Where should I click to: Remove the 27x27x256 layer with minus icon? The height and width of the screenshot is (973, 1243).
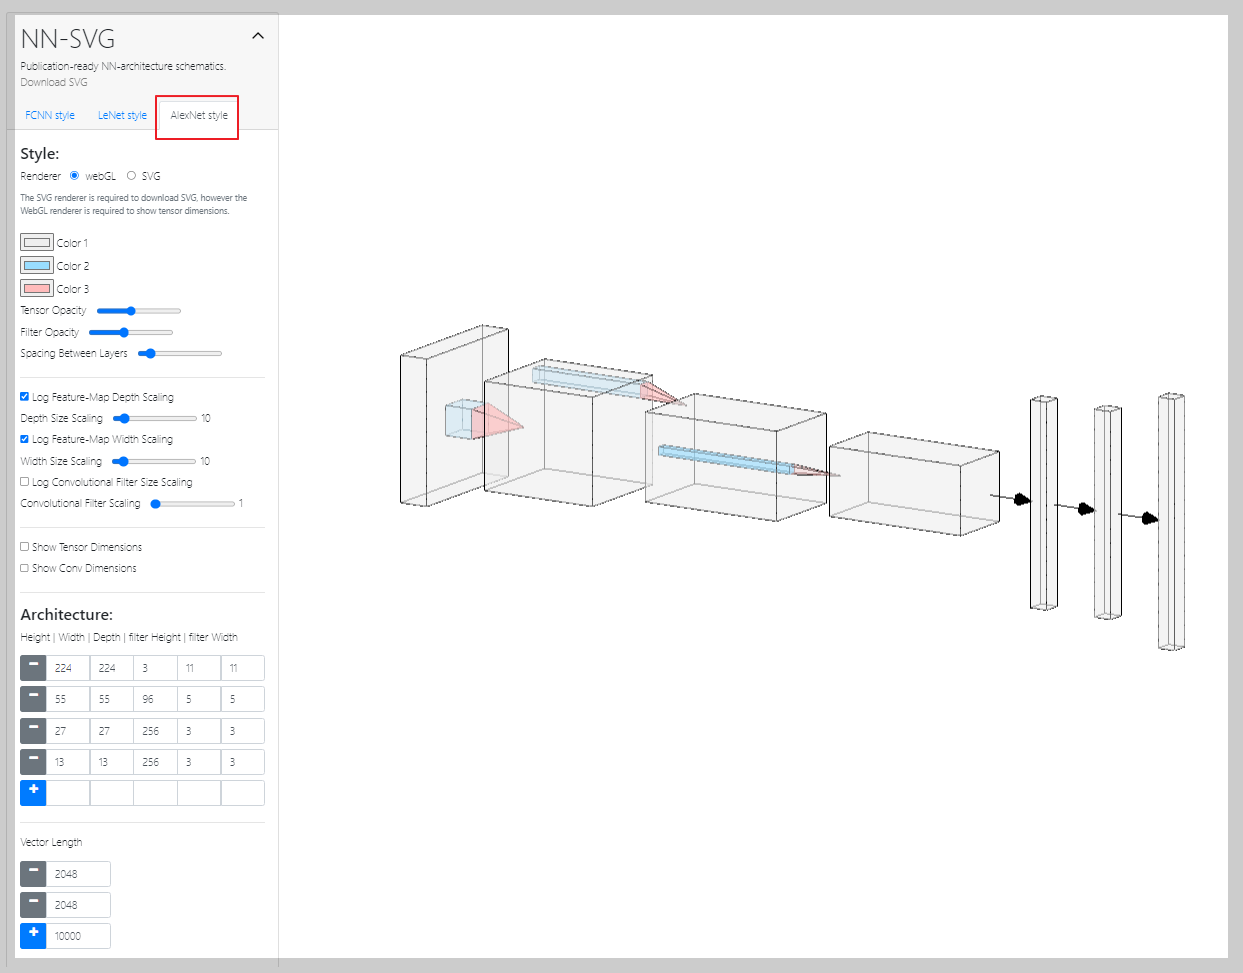pos(33,730)
